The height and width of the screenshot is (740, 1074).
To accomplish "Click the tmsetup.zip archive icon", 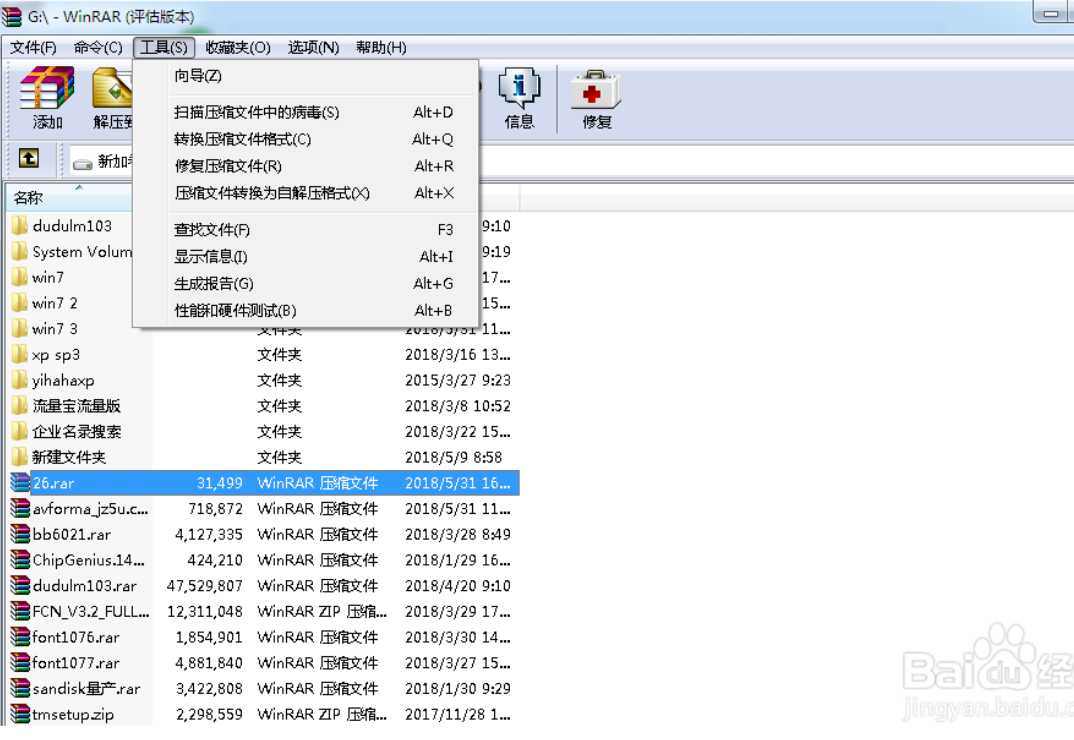I will (21, 714).
